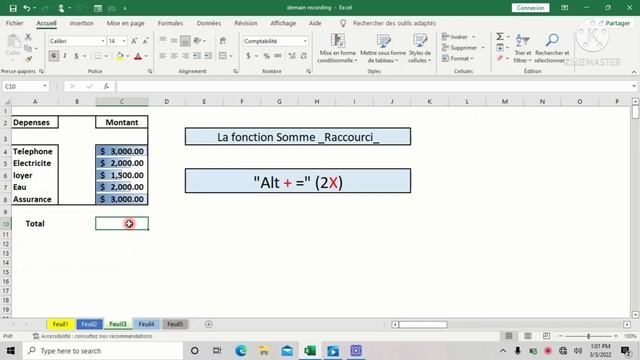This screenshot has width=640, height=360.
Task: Open the font size 14 dropdown
Action: (x=124, y=41)
